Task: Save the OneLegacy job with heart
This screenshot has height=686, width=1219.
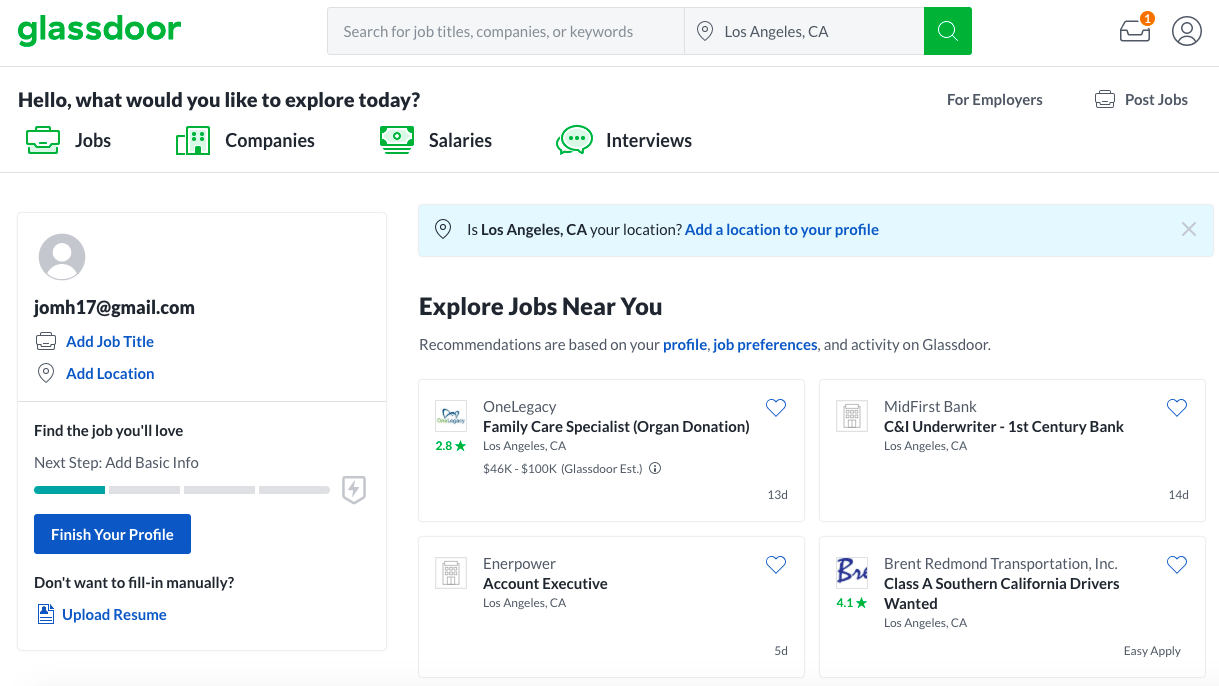Action: coord(776,407)
